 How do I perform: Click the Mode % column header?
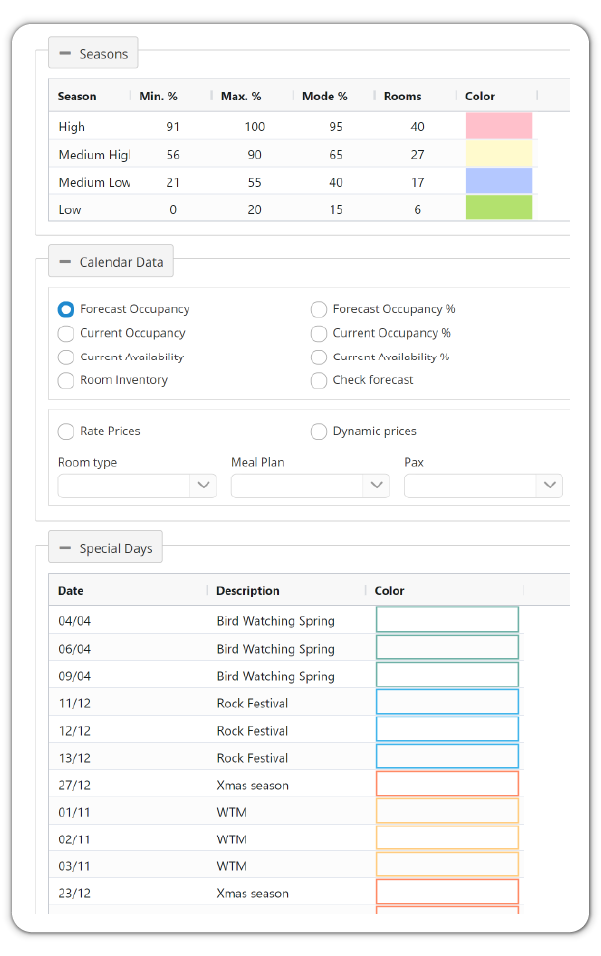[324, 96]
